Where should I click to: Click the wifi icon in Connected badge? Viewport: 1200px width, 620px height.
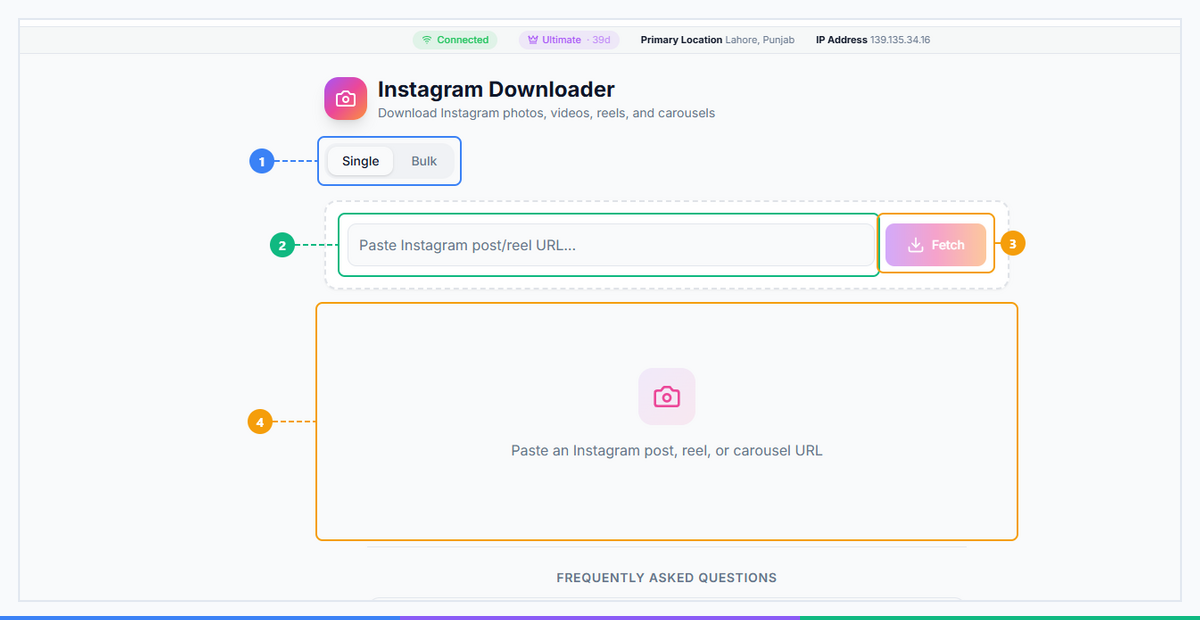click(x=427, y=40)
